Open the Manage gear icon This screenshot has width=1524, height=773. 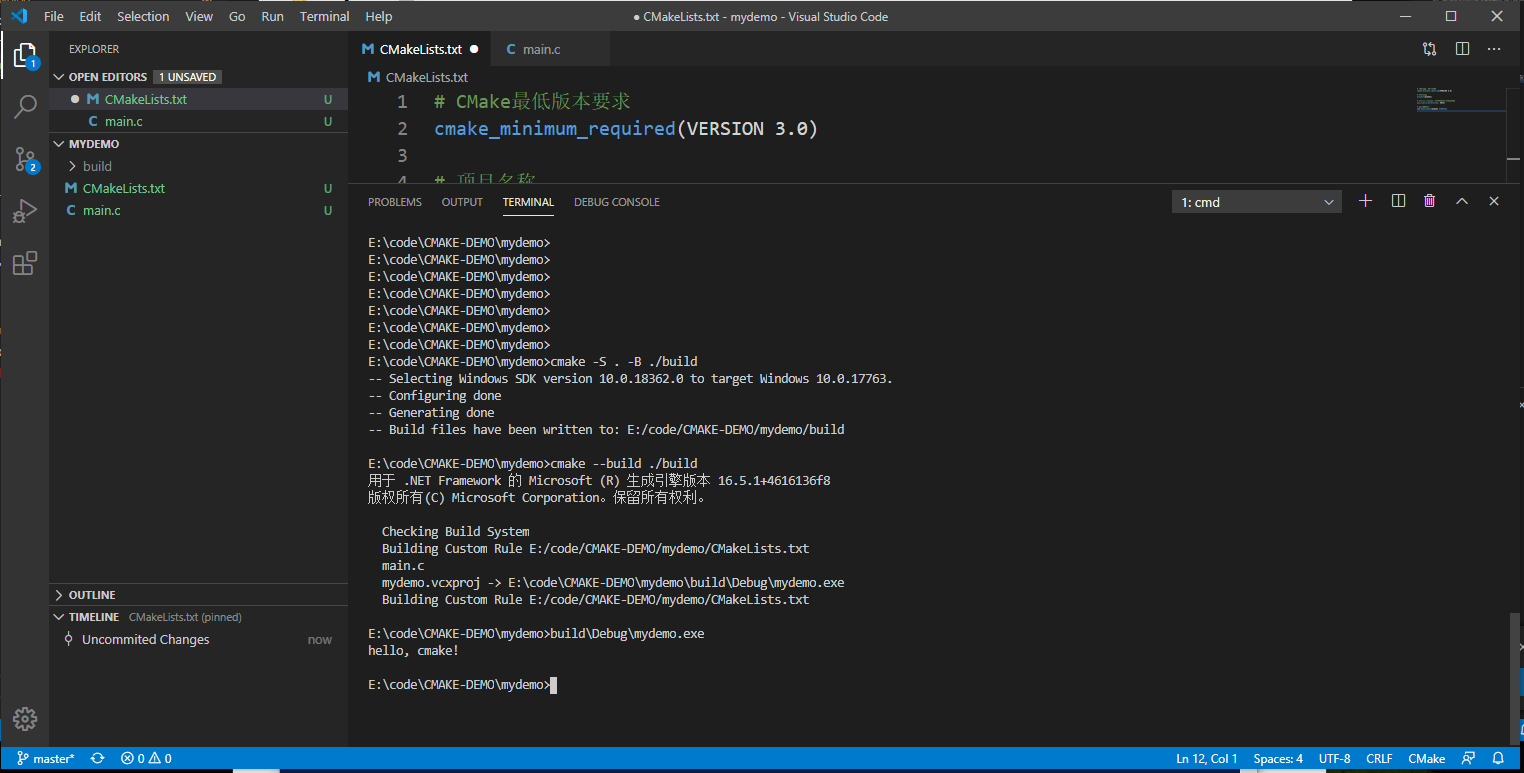(x=24, y=719)
